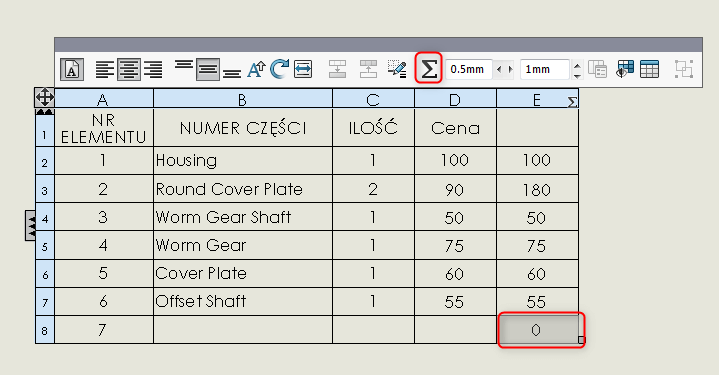The width and height of the screenshot is (719, 375).
Task: Click the table move handle cross icon
Action: coord(44,97)
